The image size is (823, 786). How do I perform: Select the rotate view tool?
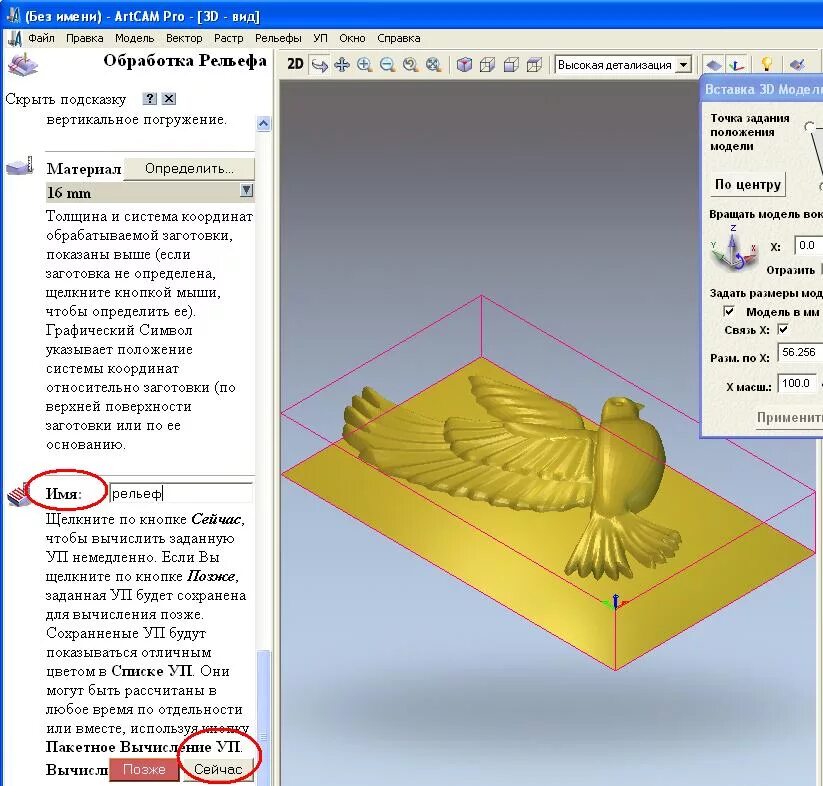[x=319, y=65]
